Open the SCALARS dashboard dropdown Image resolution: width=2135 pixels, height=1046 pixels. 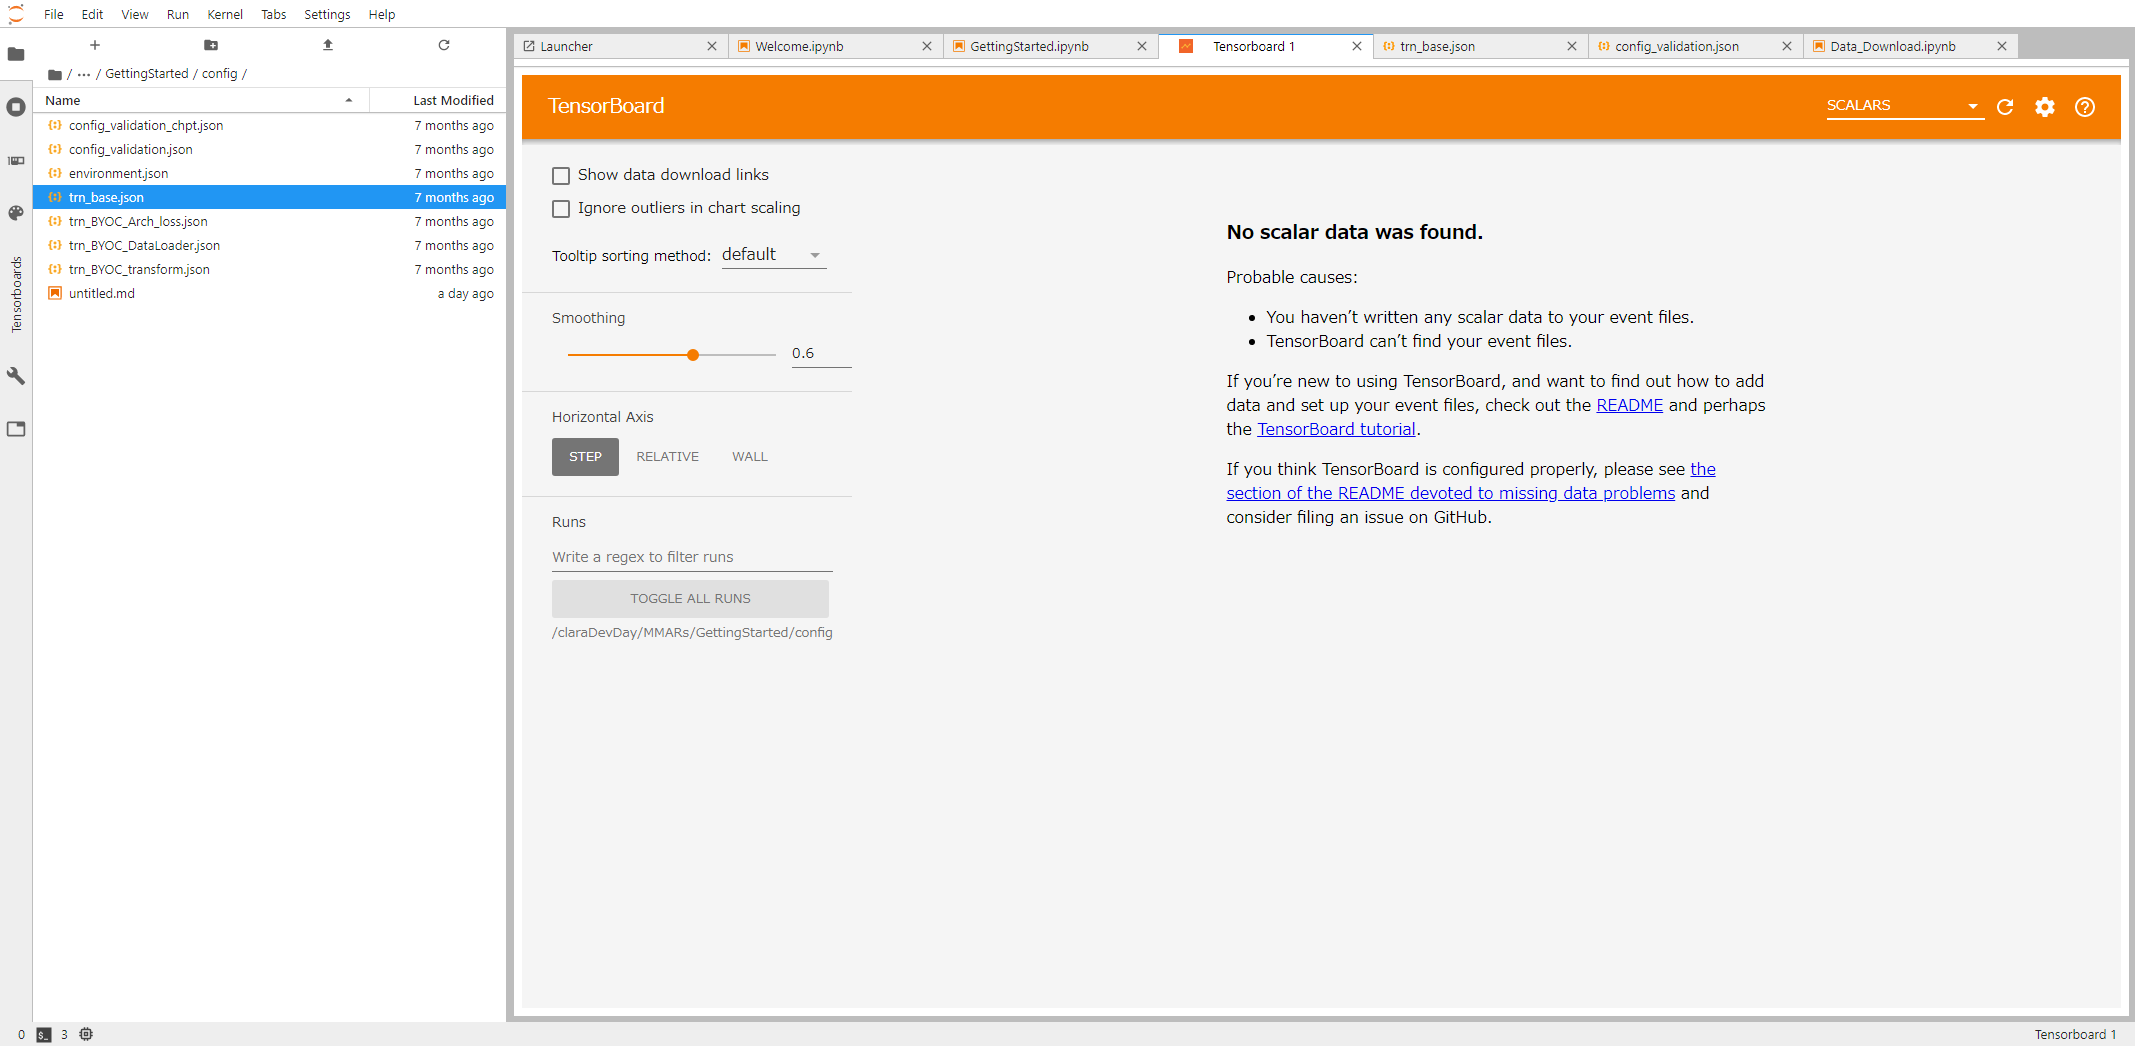click(1905, 106)
